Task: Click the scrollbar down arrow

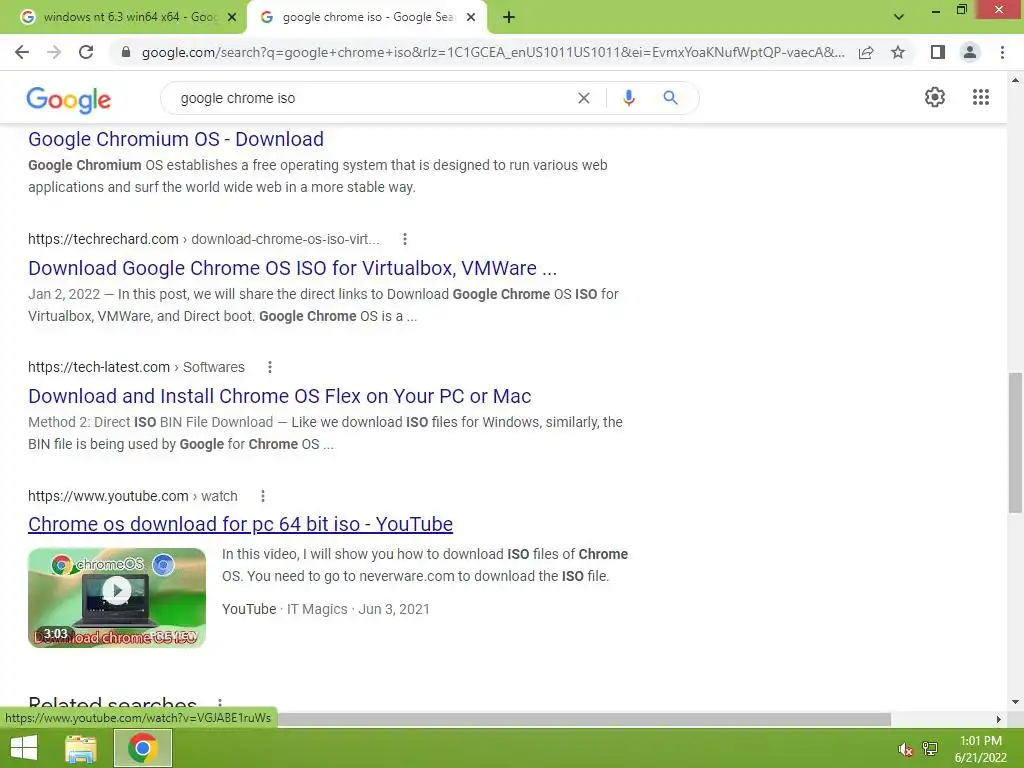Action: (1015, 702)
